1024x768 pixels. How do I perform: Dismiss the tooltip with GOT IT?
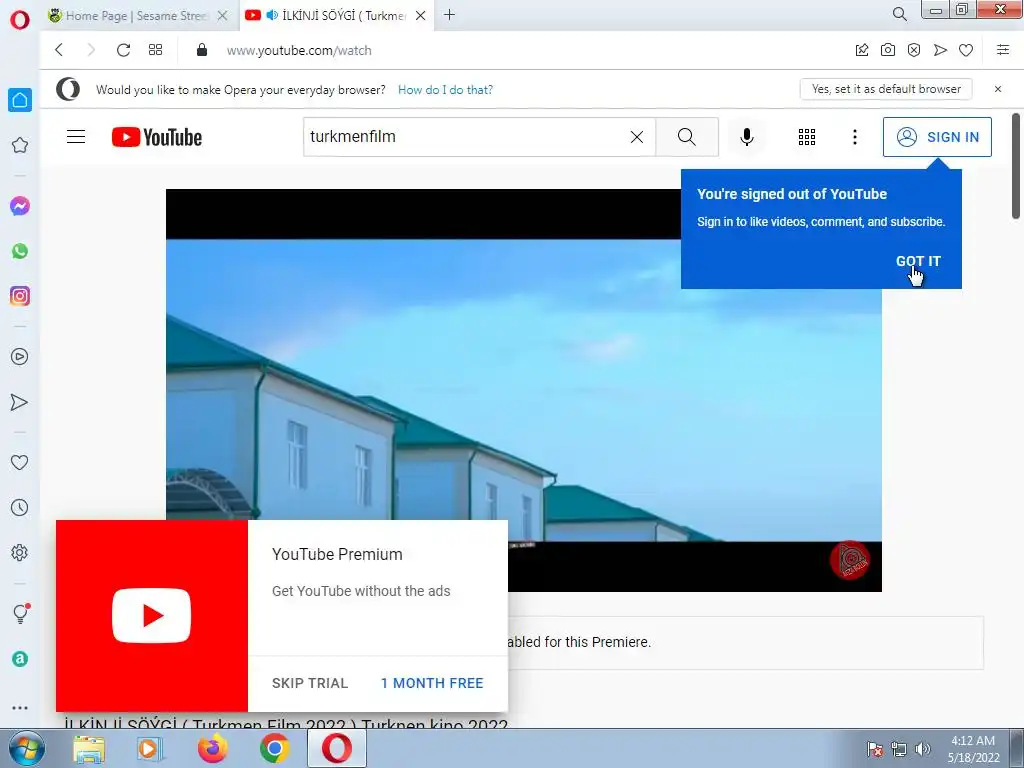pos(918,261)
